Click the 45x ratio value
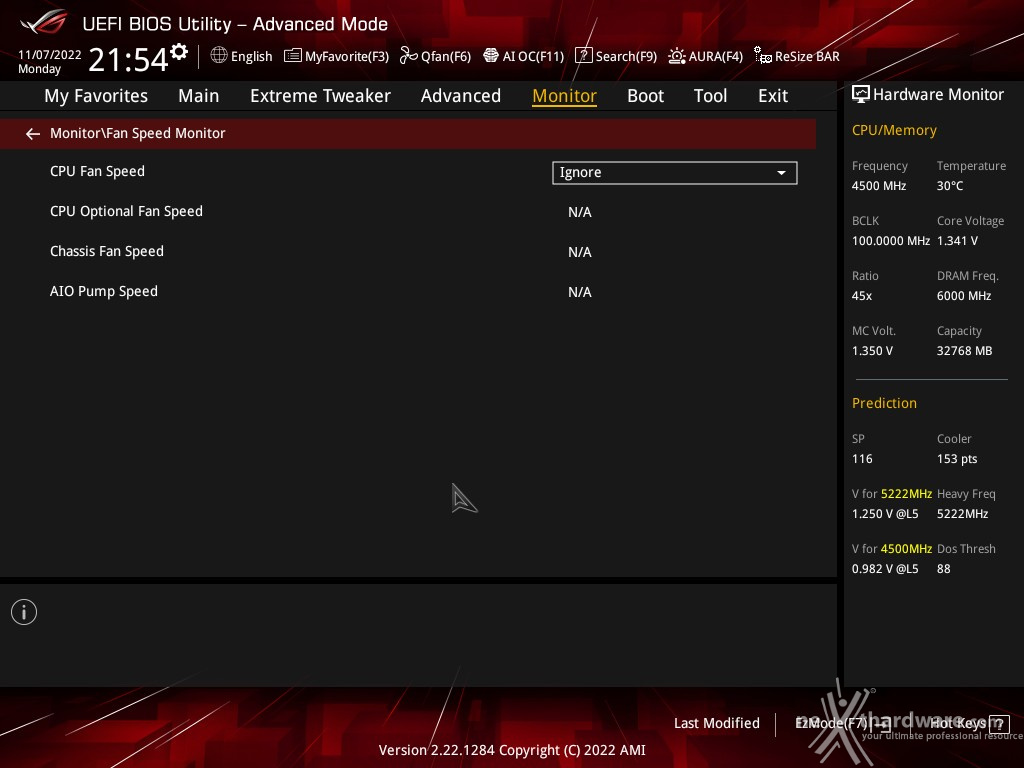This screenshot has height=768, width=1024. click(x=861, y=296)
